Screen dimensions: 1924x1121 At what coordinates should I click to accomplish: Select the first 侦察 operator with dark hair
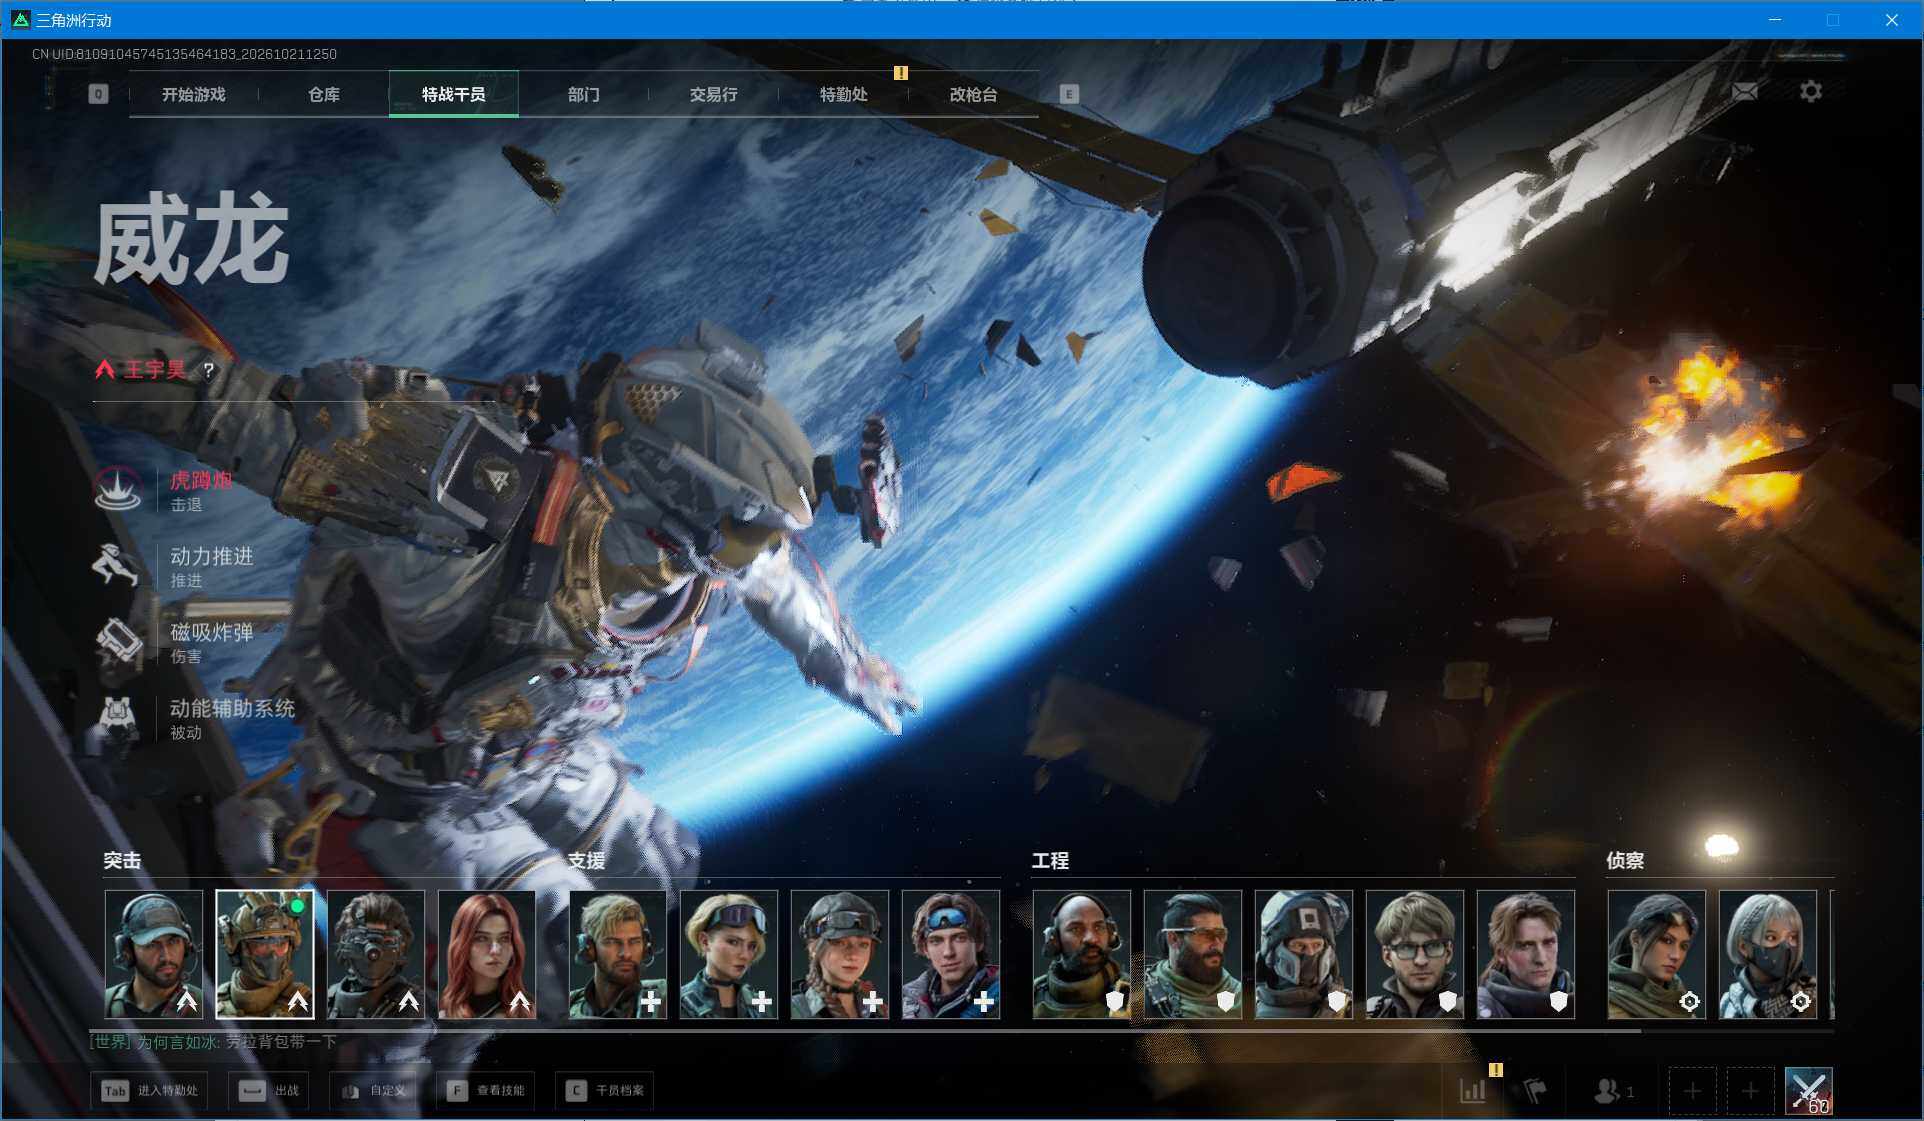click(1657, 955)
